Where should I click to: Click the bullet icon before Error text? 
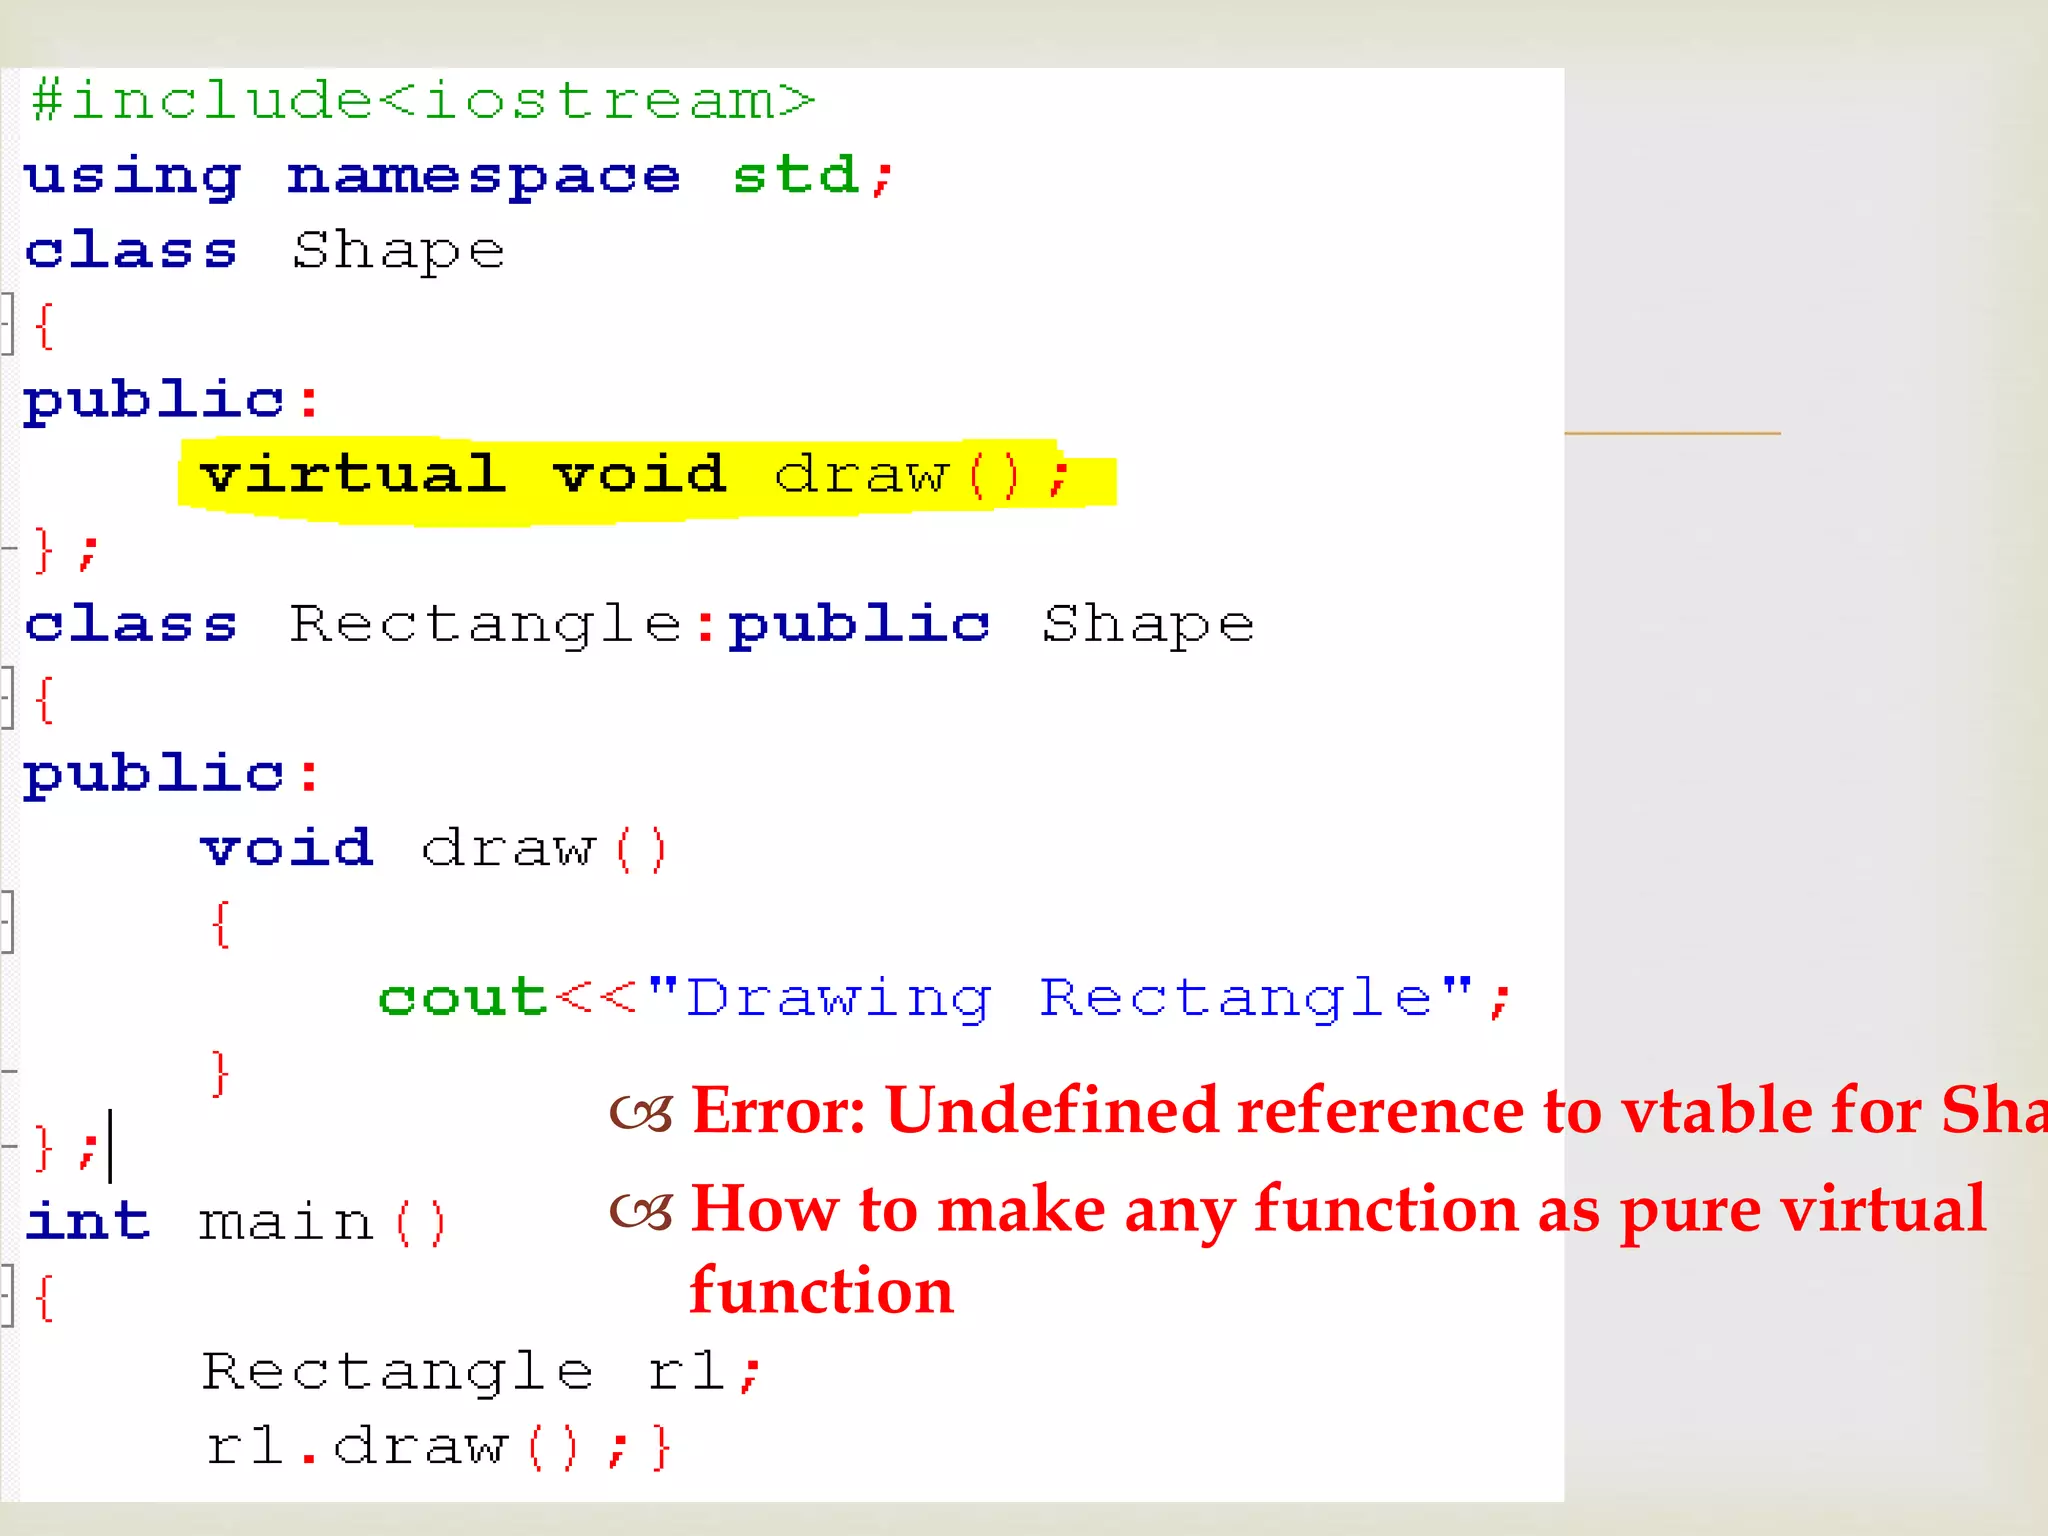(641, 1113)
